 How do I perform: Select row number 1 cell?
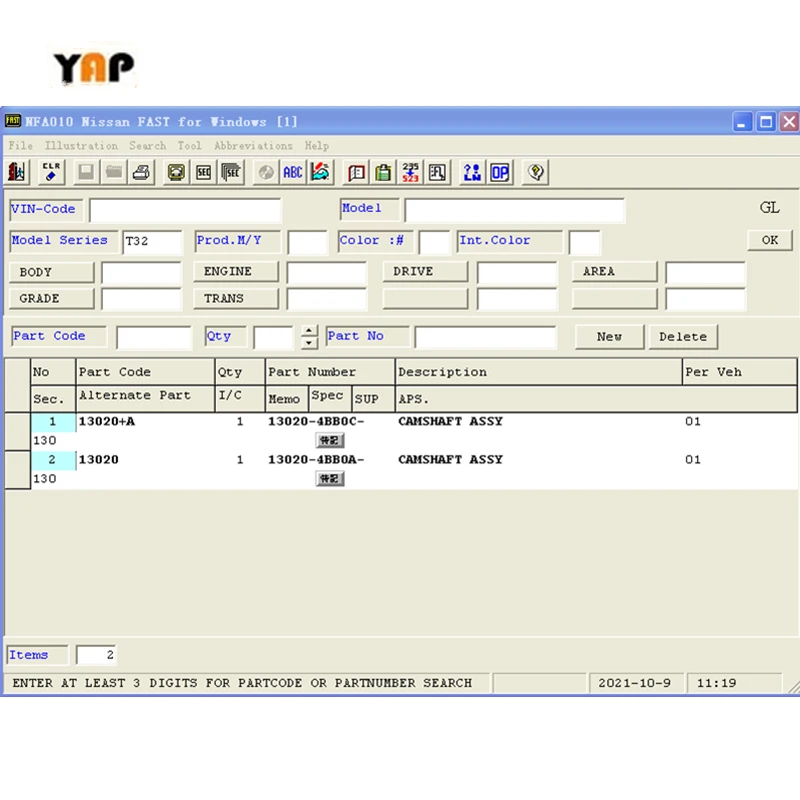click(x=53, y=422)
